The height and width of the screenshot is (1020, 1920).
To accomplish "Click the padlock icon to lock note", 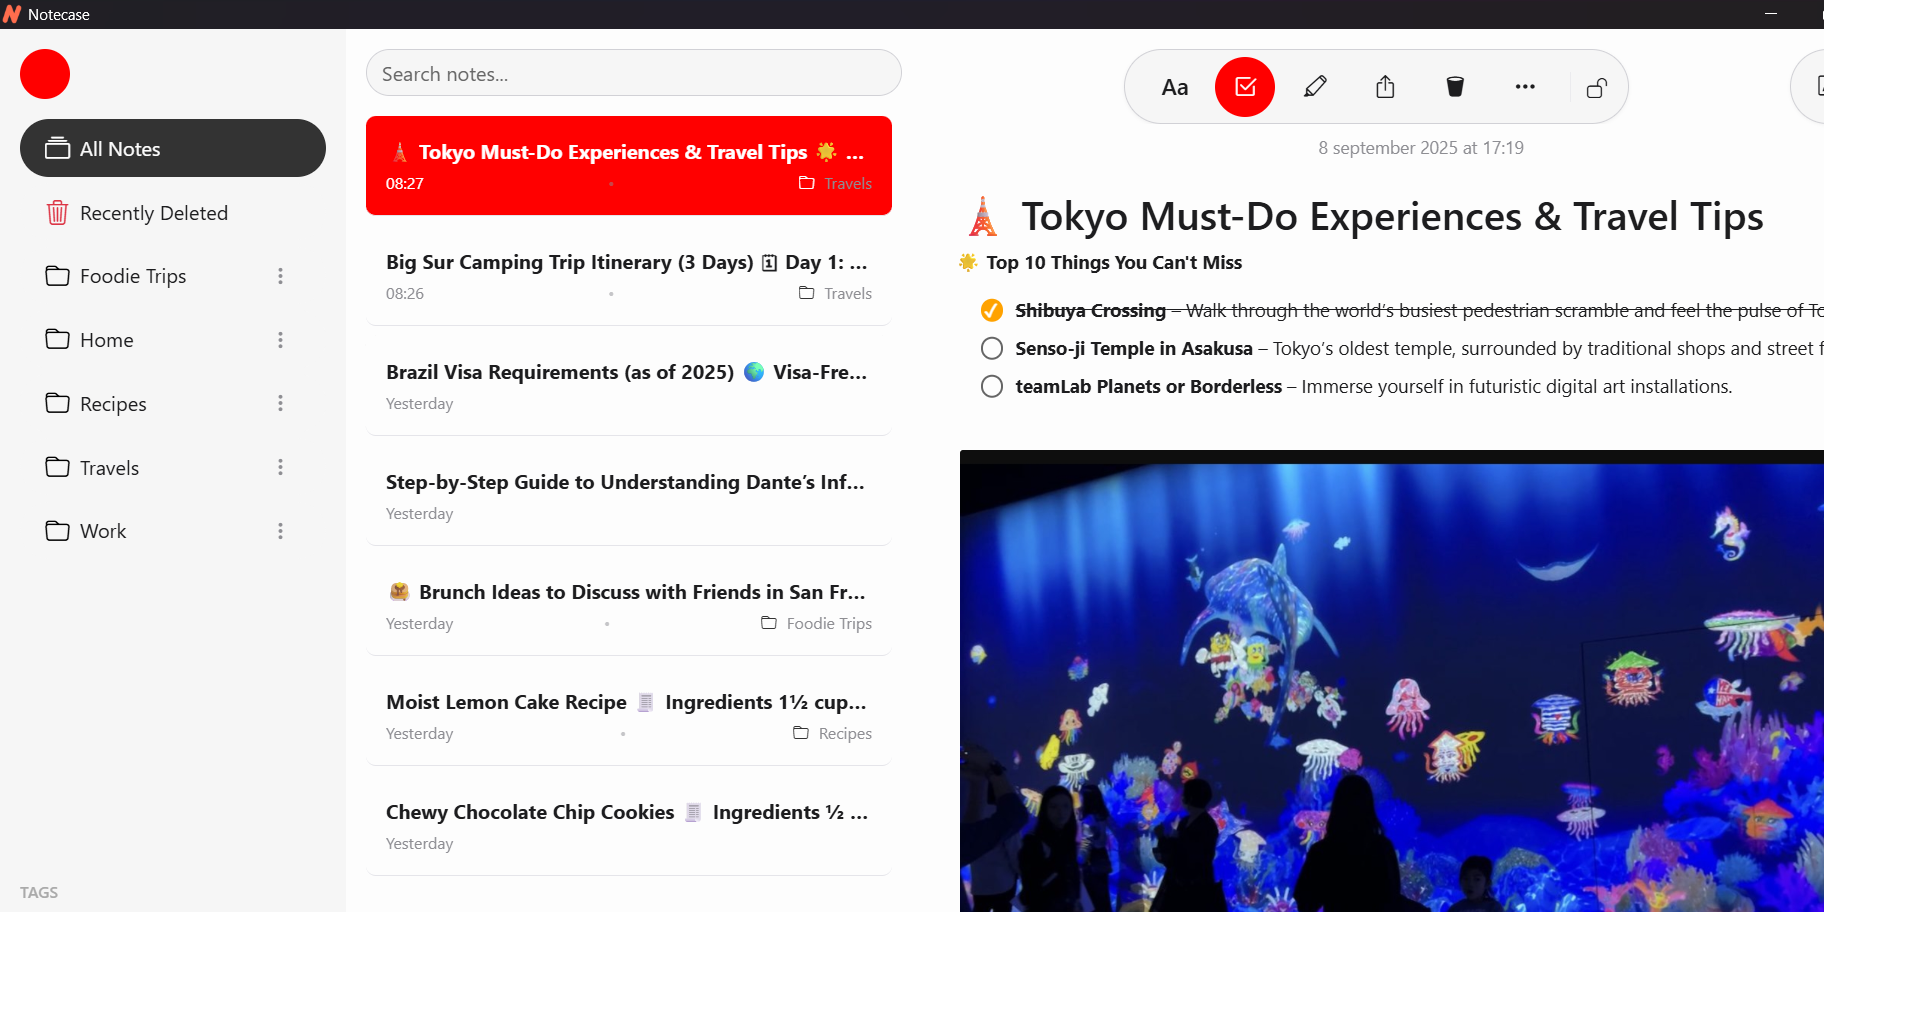I will (1597, 88).
